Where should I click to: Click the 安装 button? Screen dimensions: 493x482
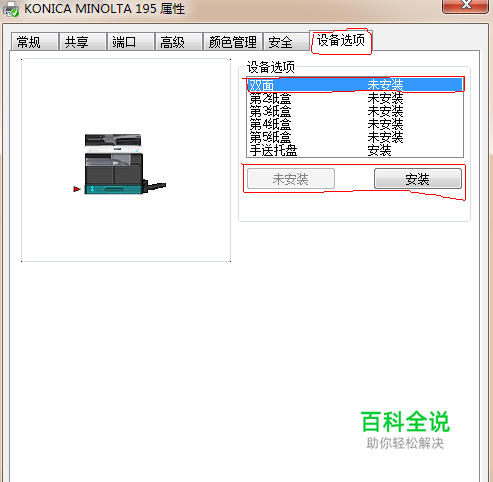coord(418,179)
